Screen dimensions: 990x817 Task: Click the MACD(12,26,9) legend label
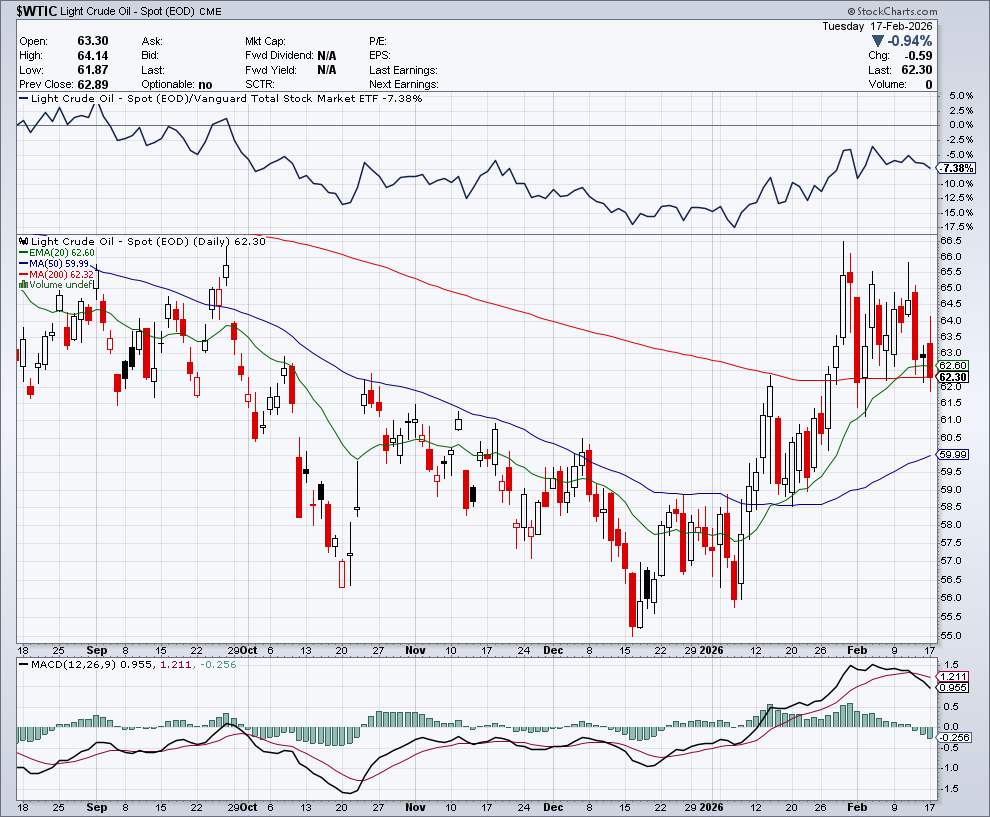tap(73, 664)
